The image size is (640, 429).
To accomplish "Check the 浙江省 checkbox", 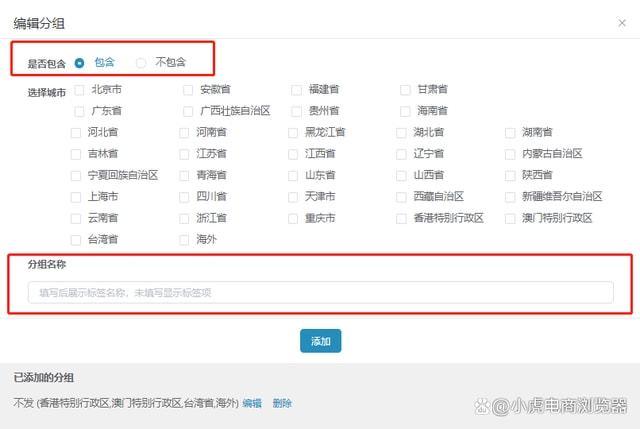I will 185,218.
